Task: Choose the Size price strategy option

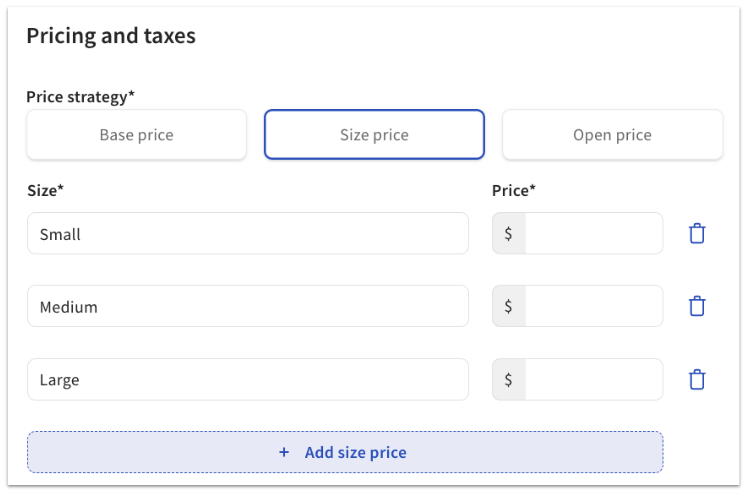Action: (374, 135)
